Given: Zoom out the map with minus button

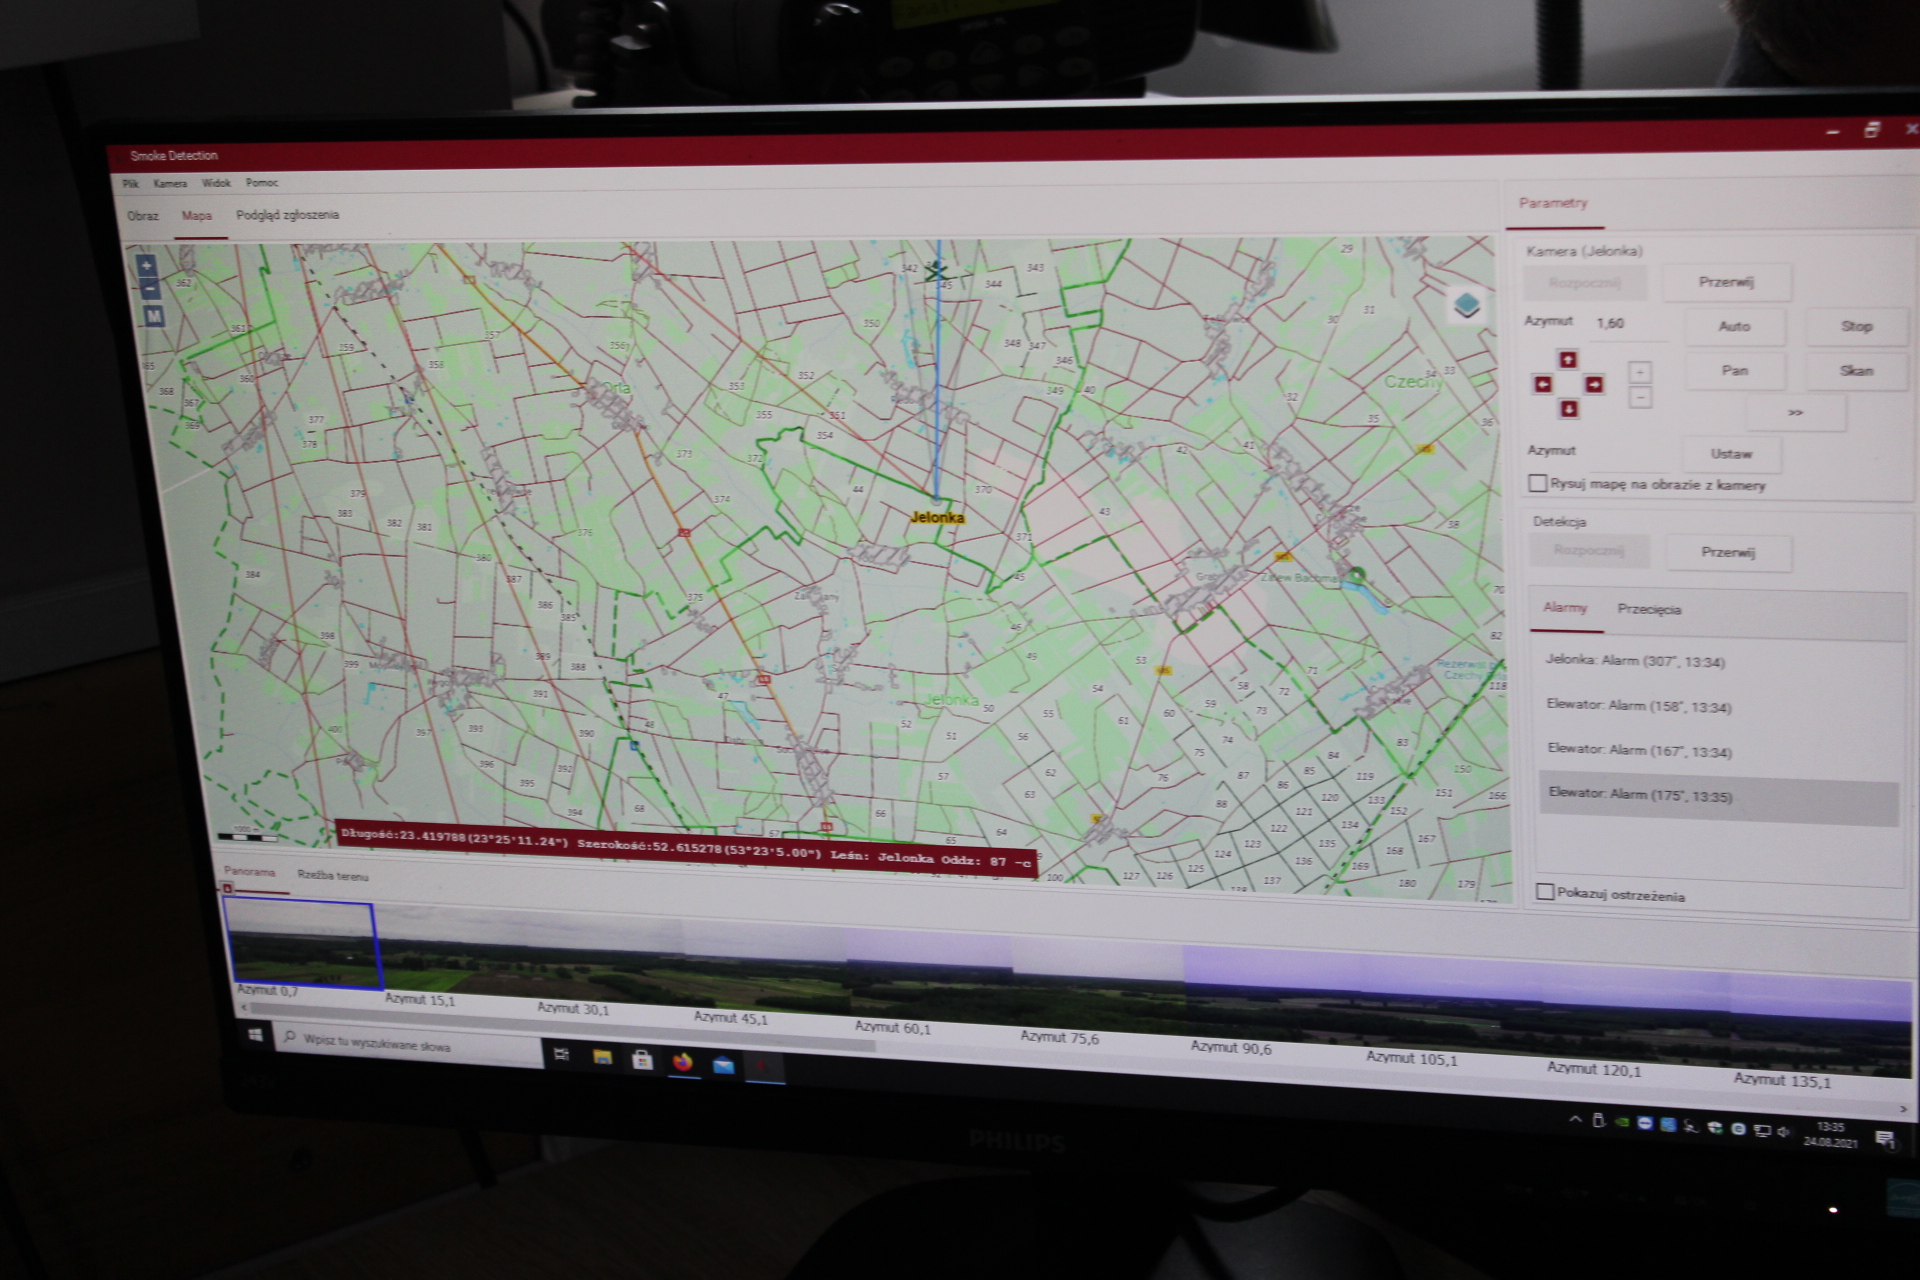Looking at the screenshot, I should [x=148, y=290].
